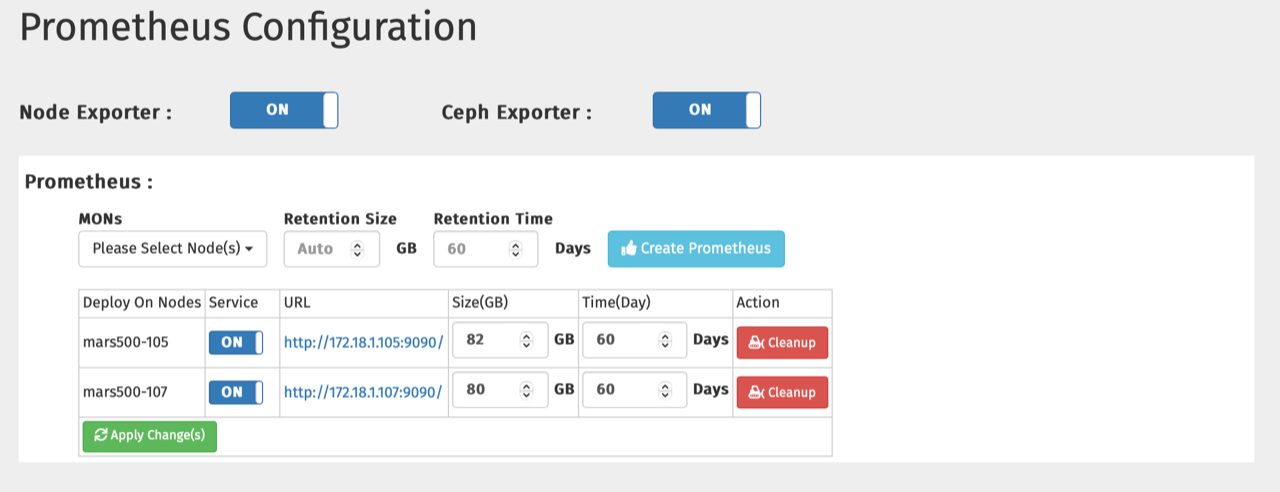Toggle the Node Exporter switch
The image size is (1280, 492).
click(284, 110)
